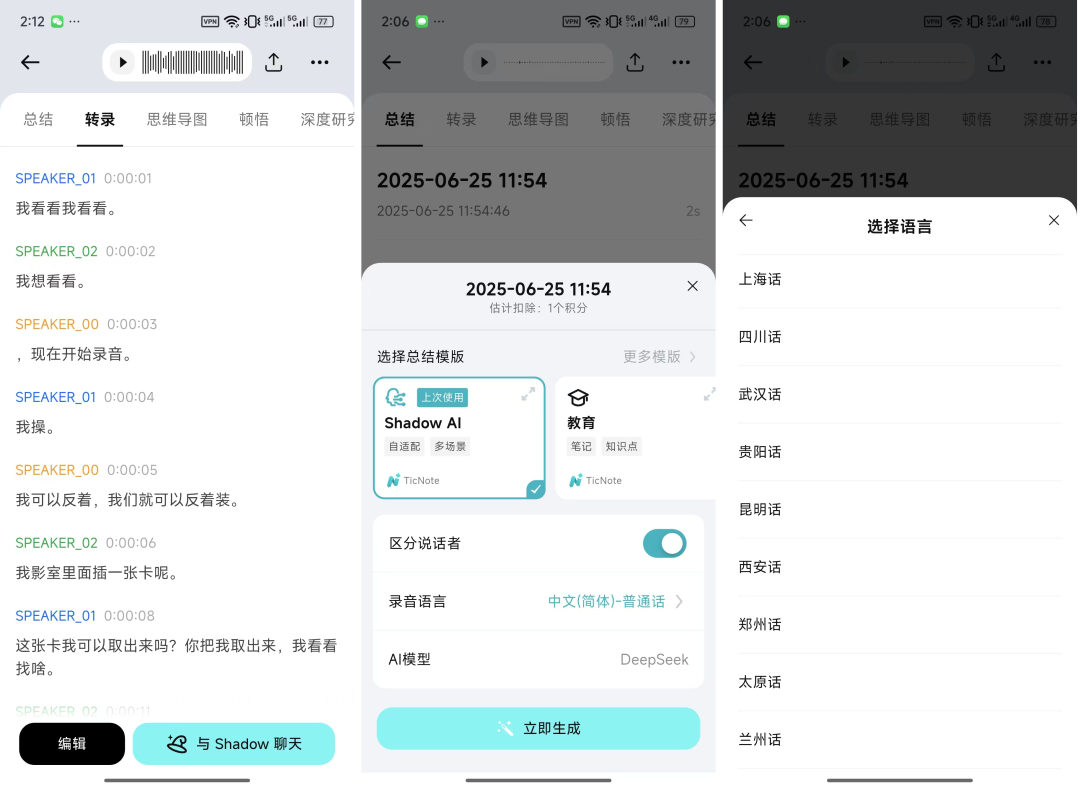Close the 选择语言 sheet
This screenshot has width=1080, height=788.
1054,220
